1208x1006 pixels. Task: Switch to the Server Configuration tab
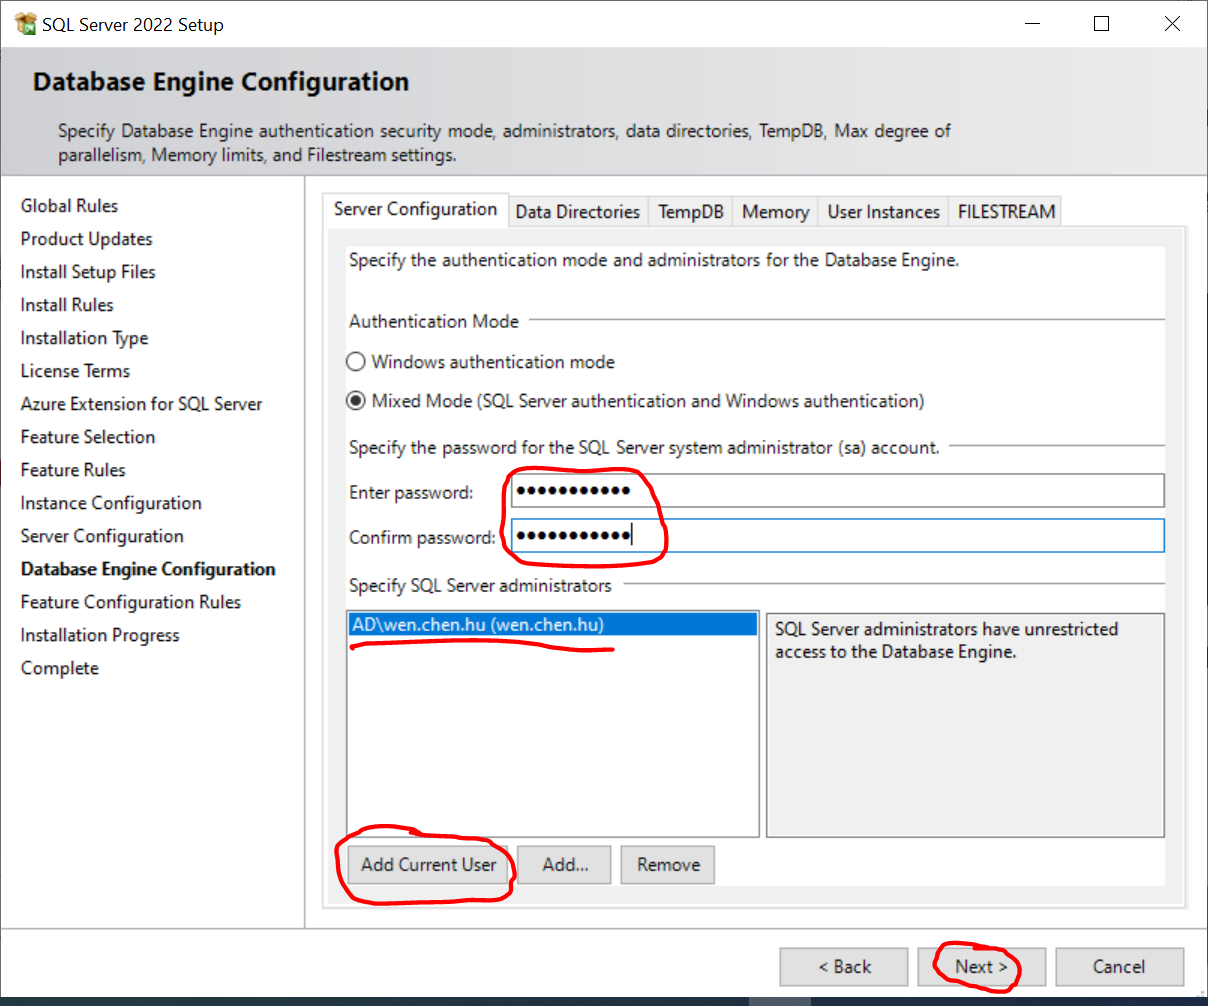click(415, 209)
